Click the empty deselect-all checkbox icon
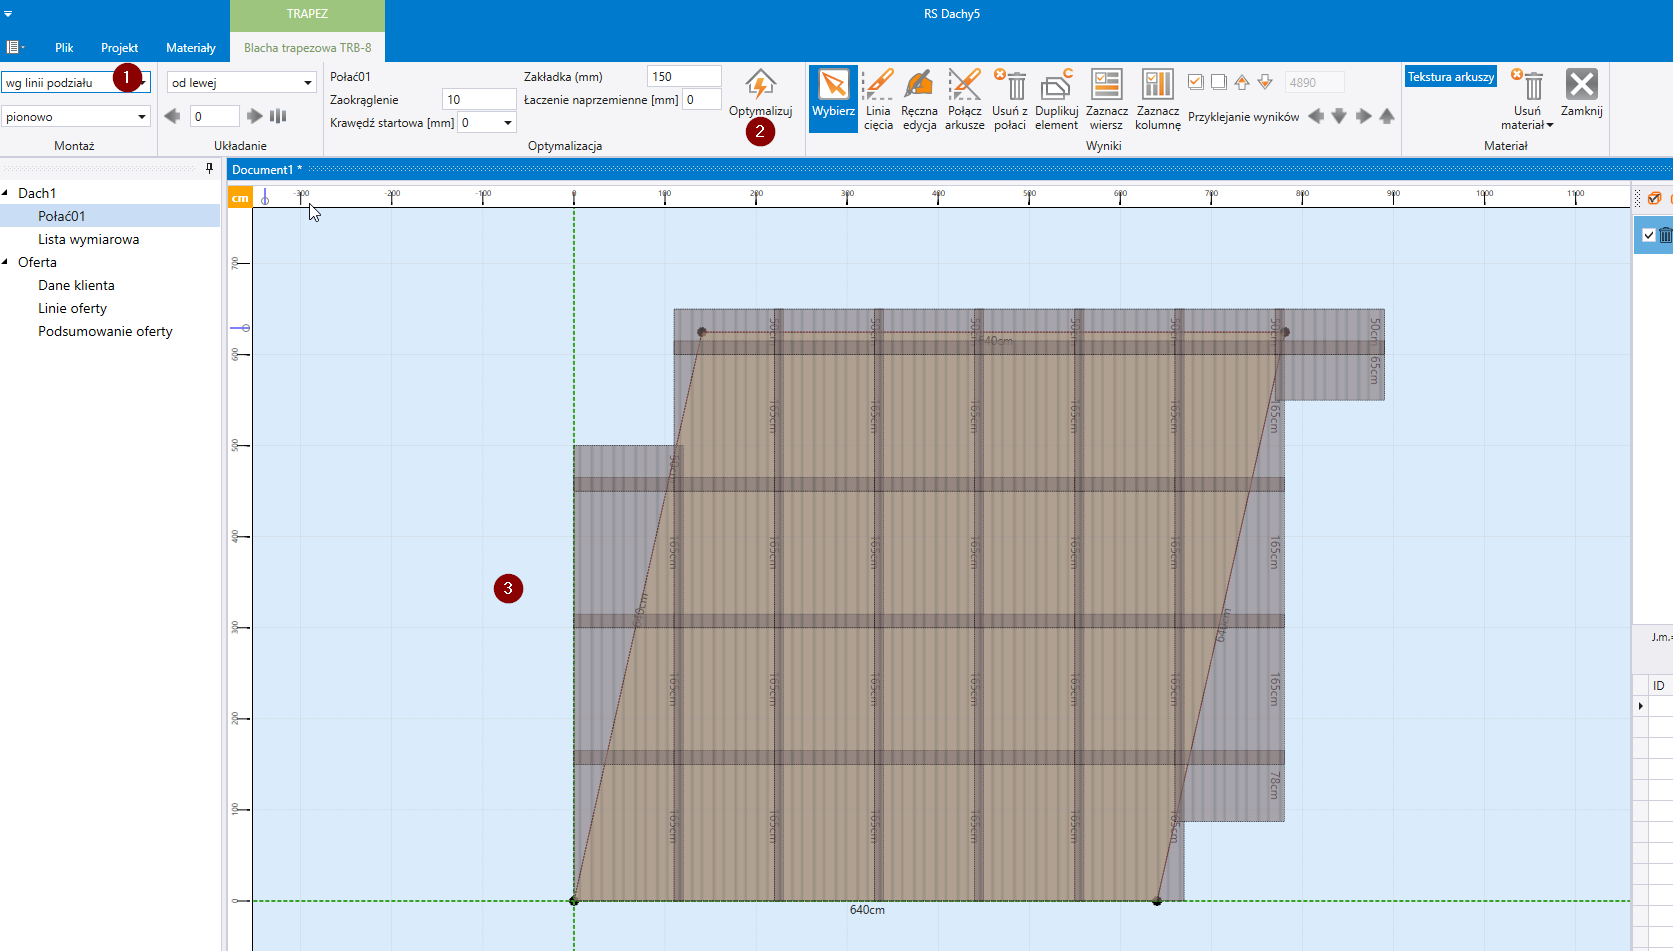 1218,82
